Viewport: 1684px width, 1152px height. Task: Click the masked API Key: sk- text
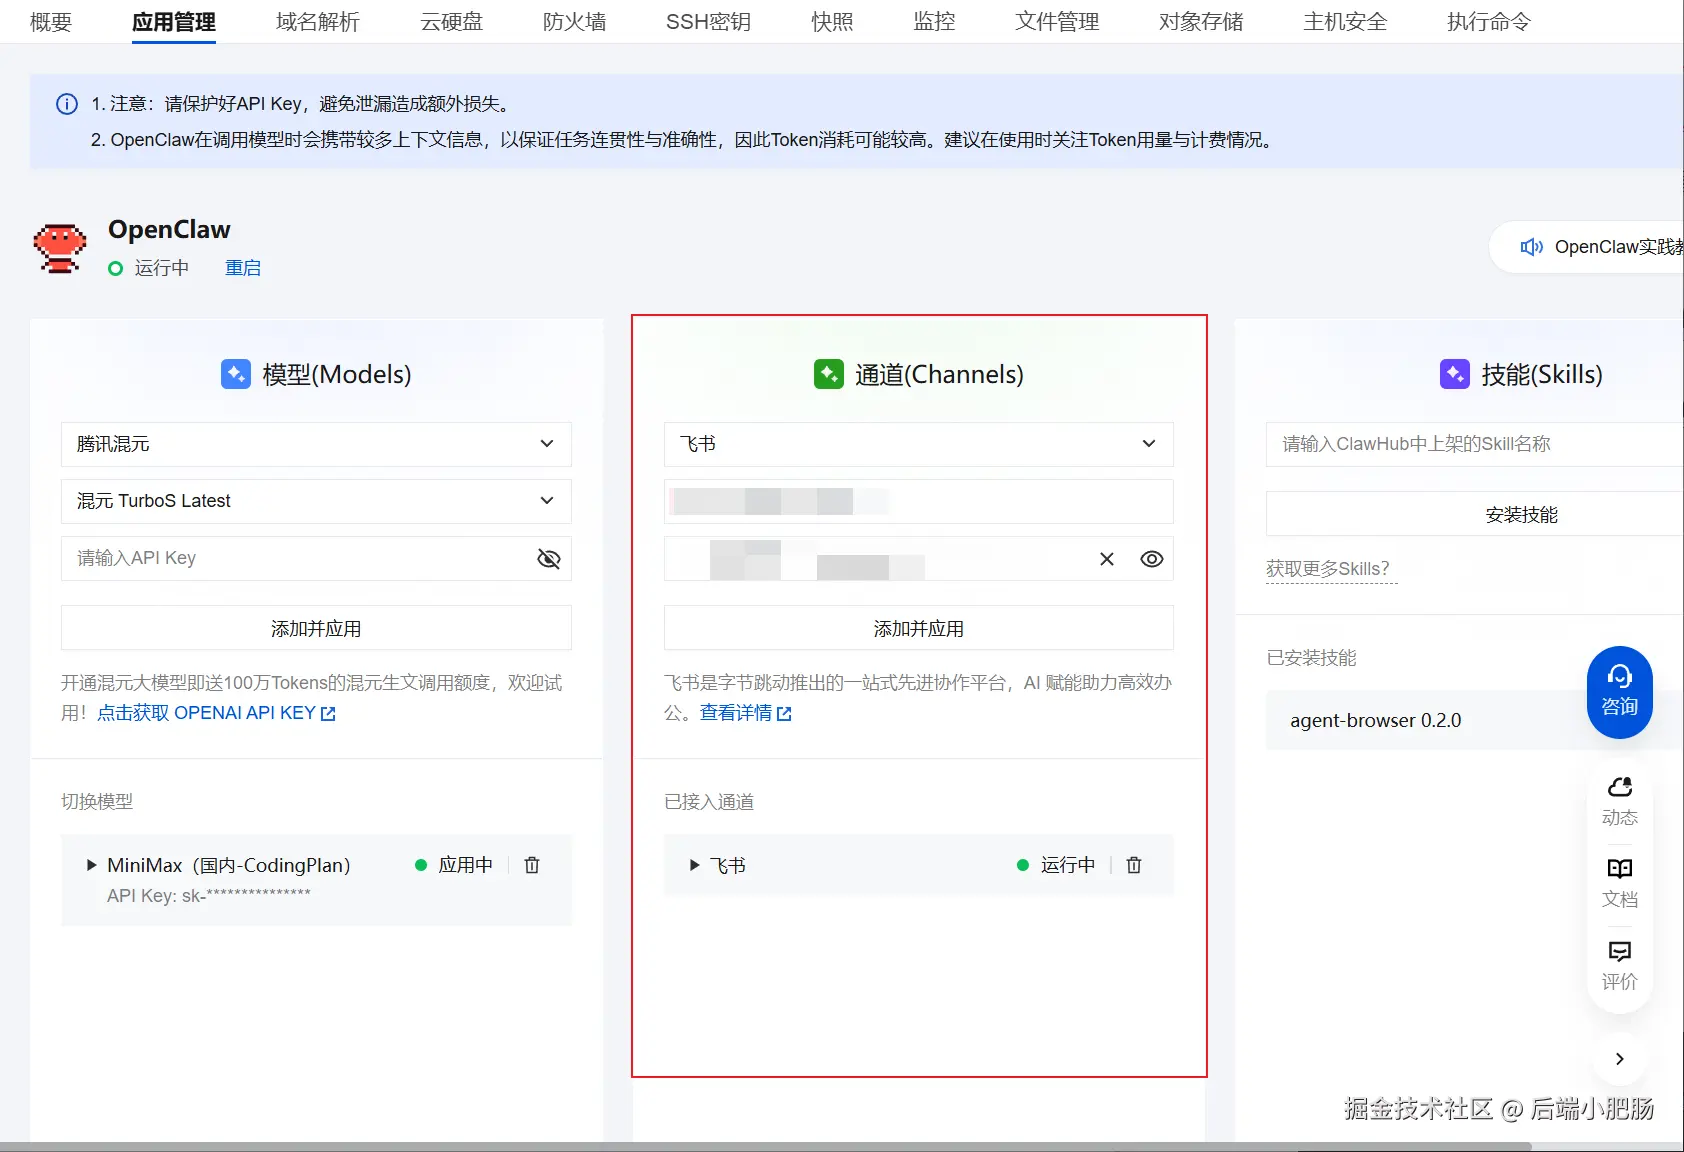click(209, 895)
